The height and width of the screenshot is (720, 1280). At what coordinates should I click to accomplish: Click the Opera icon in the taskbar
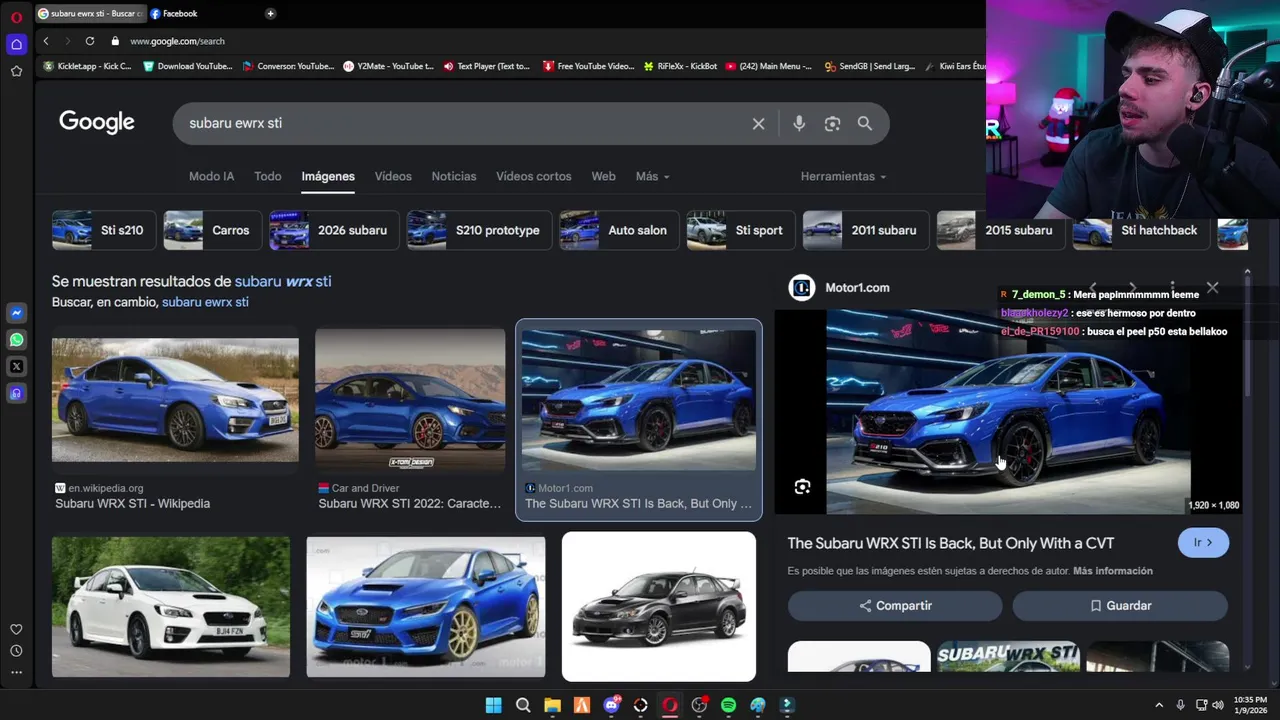670,705
